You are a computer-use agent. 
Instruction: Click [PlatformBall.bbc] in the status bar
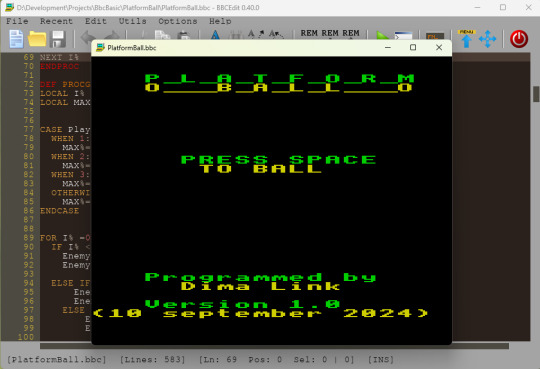[x=57, y=359]
